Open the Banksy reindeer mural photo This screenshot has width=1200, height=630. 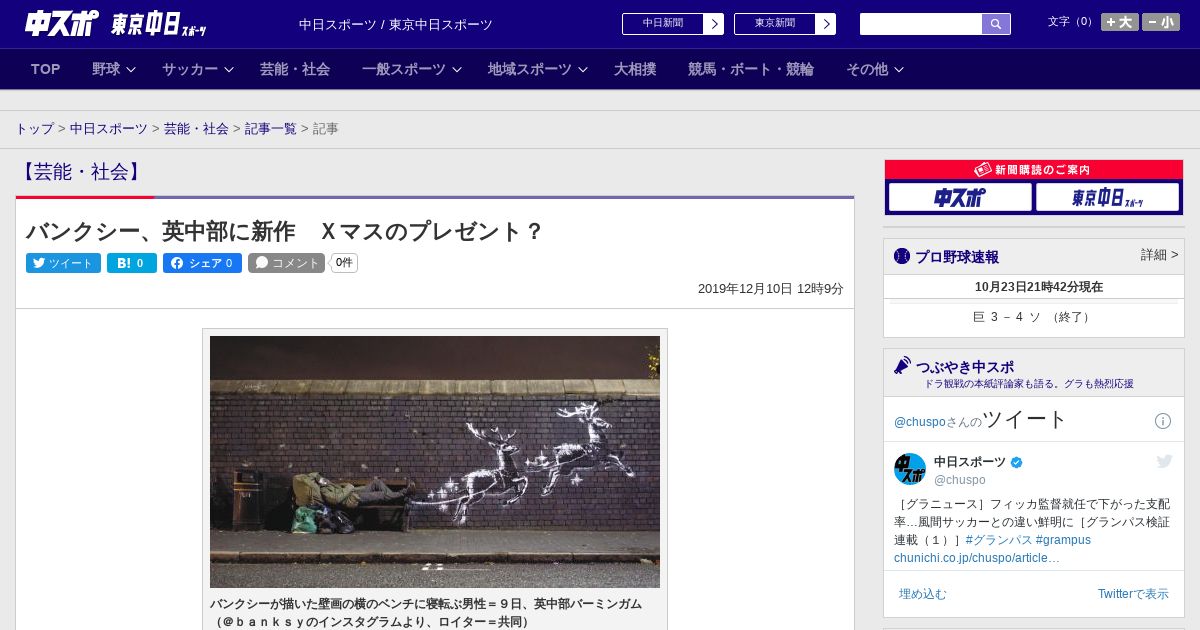click(435, 462)
